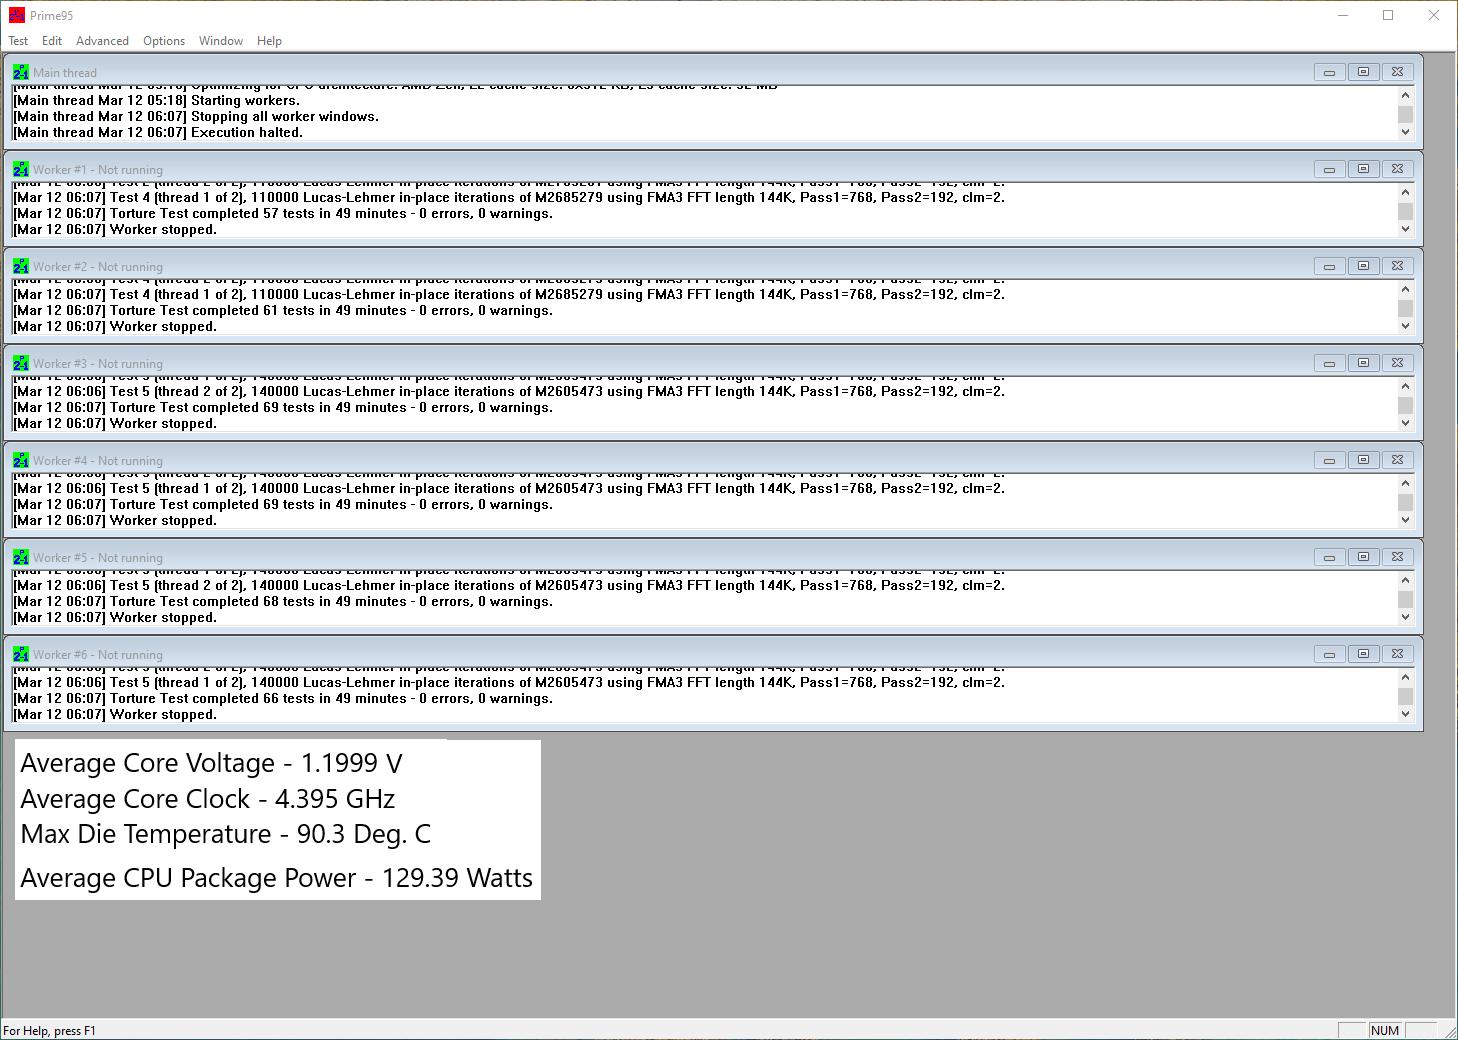The image size is (1458, 1040).
Task: Minimize the Worker #6 child window
Action: coord(1329,654)
